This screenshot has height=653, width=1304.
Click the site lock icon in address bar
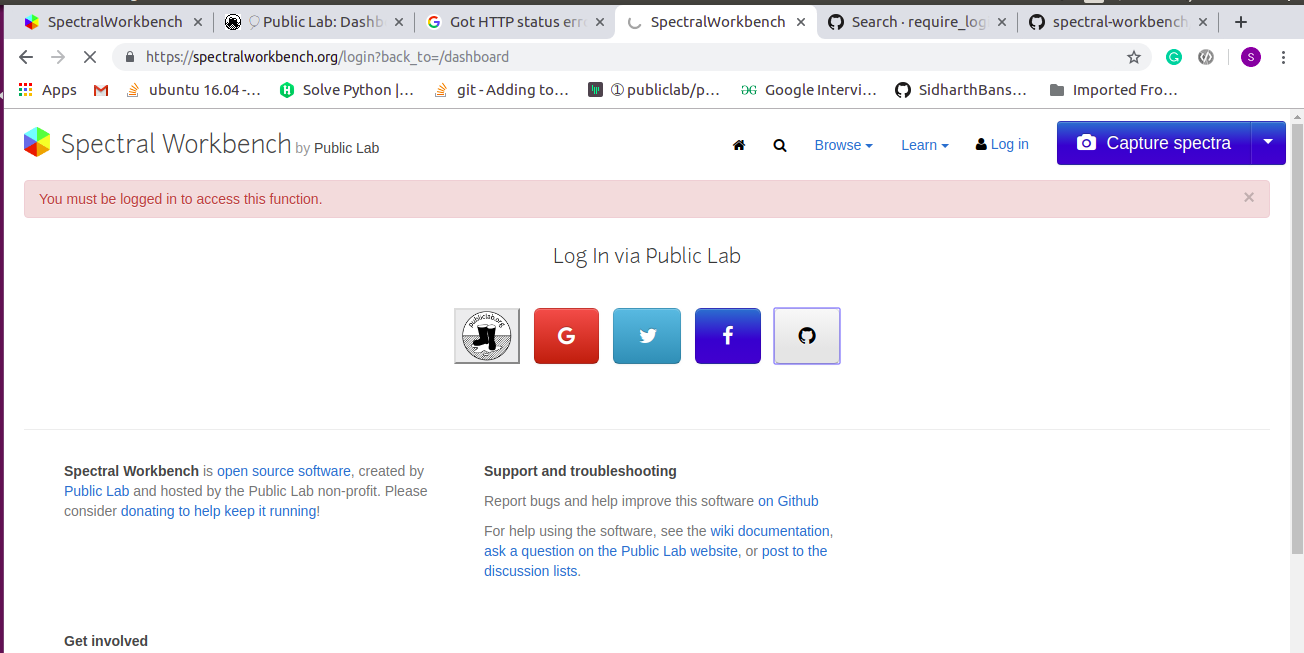pyautogui.click(x=130, y=57)
